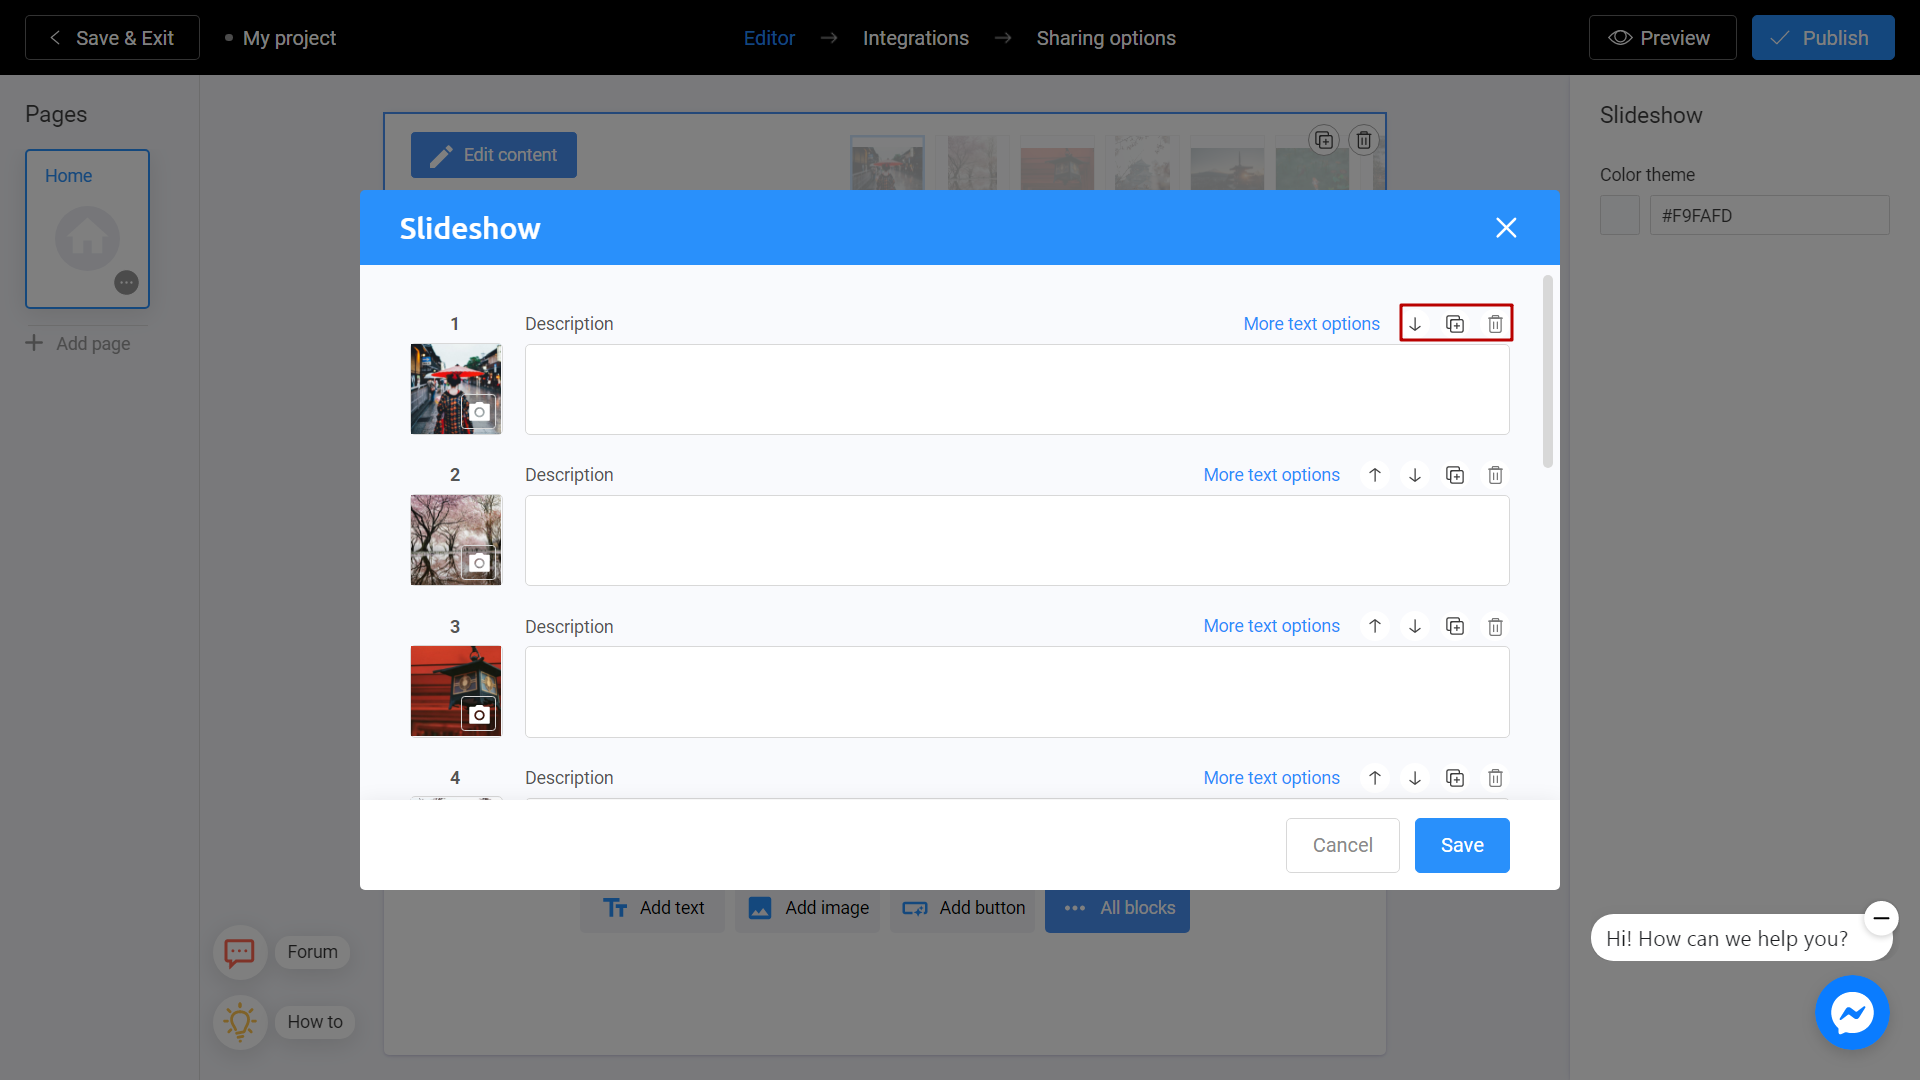Select the Editor tab in top navigation
The height and width of the screenshot is (1080, 1920).
(769, 38)
